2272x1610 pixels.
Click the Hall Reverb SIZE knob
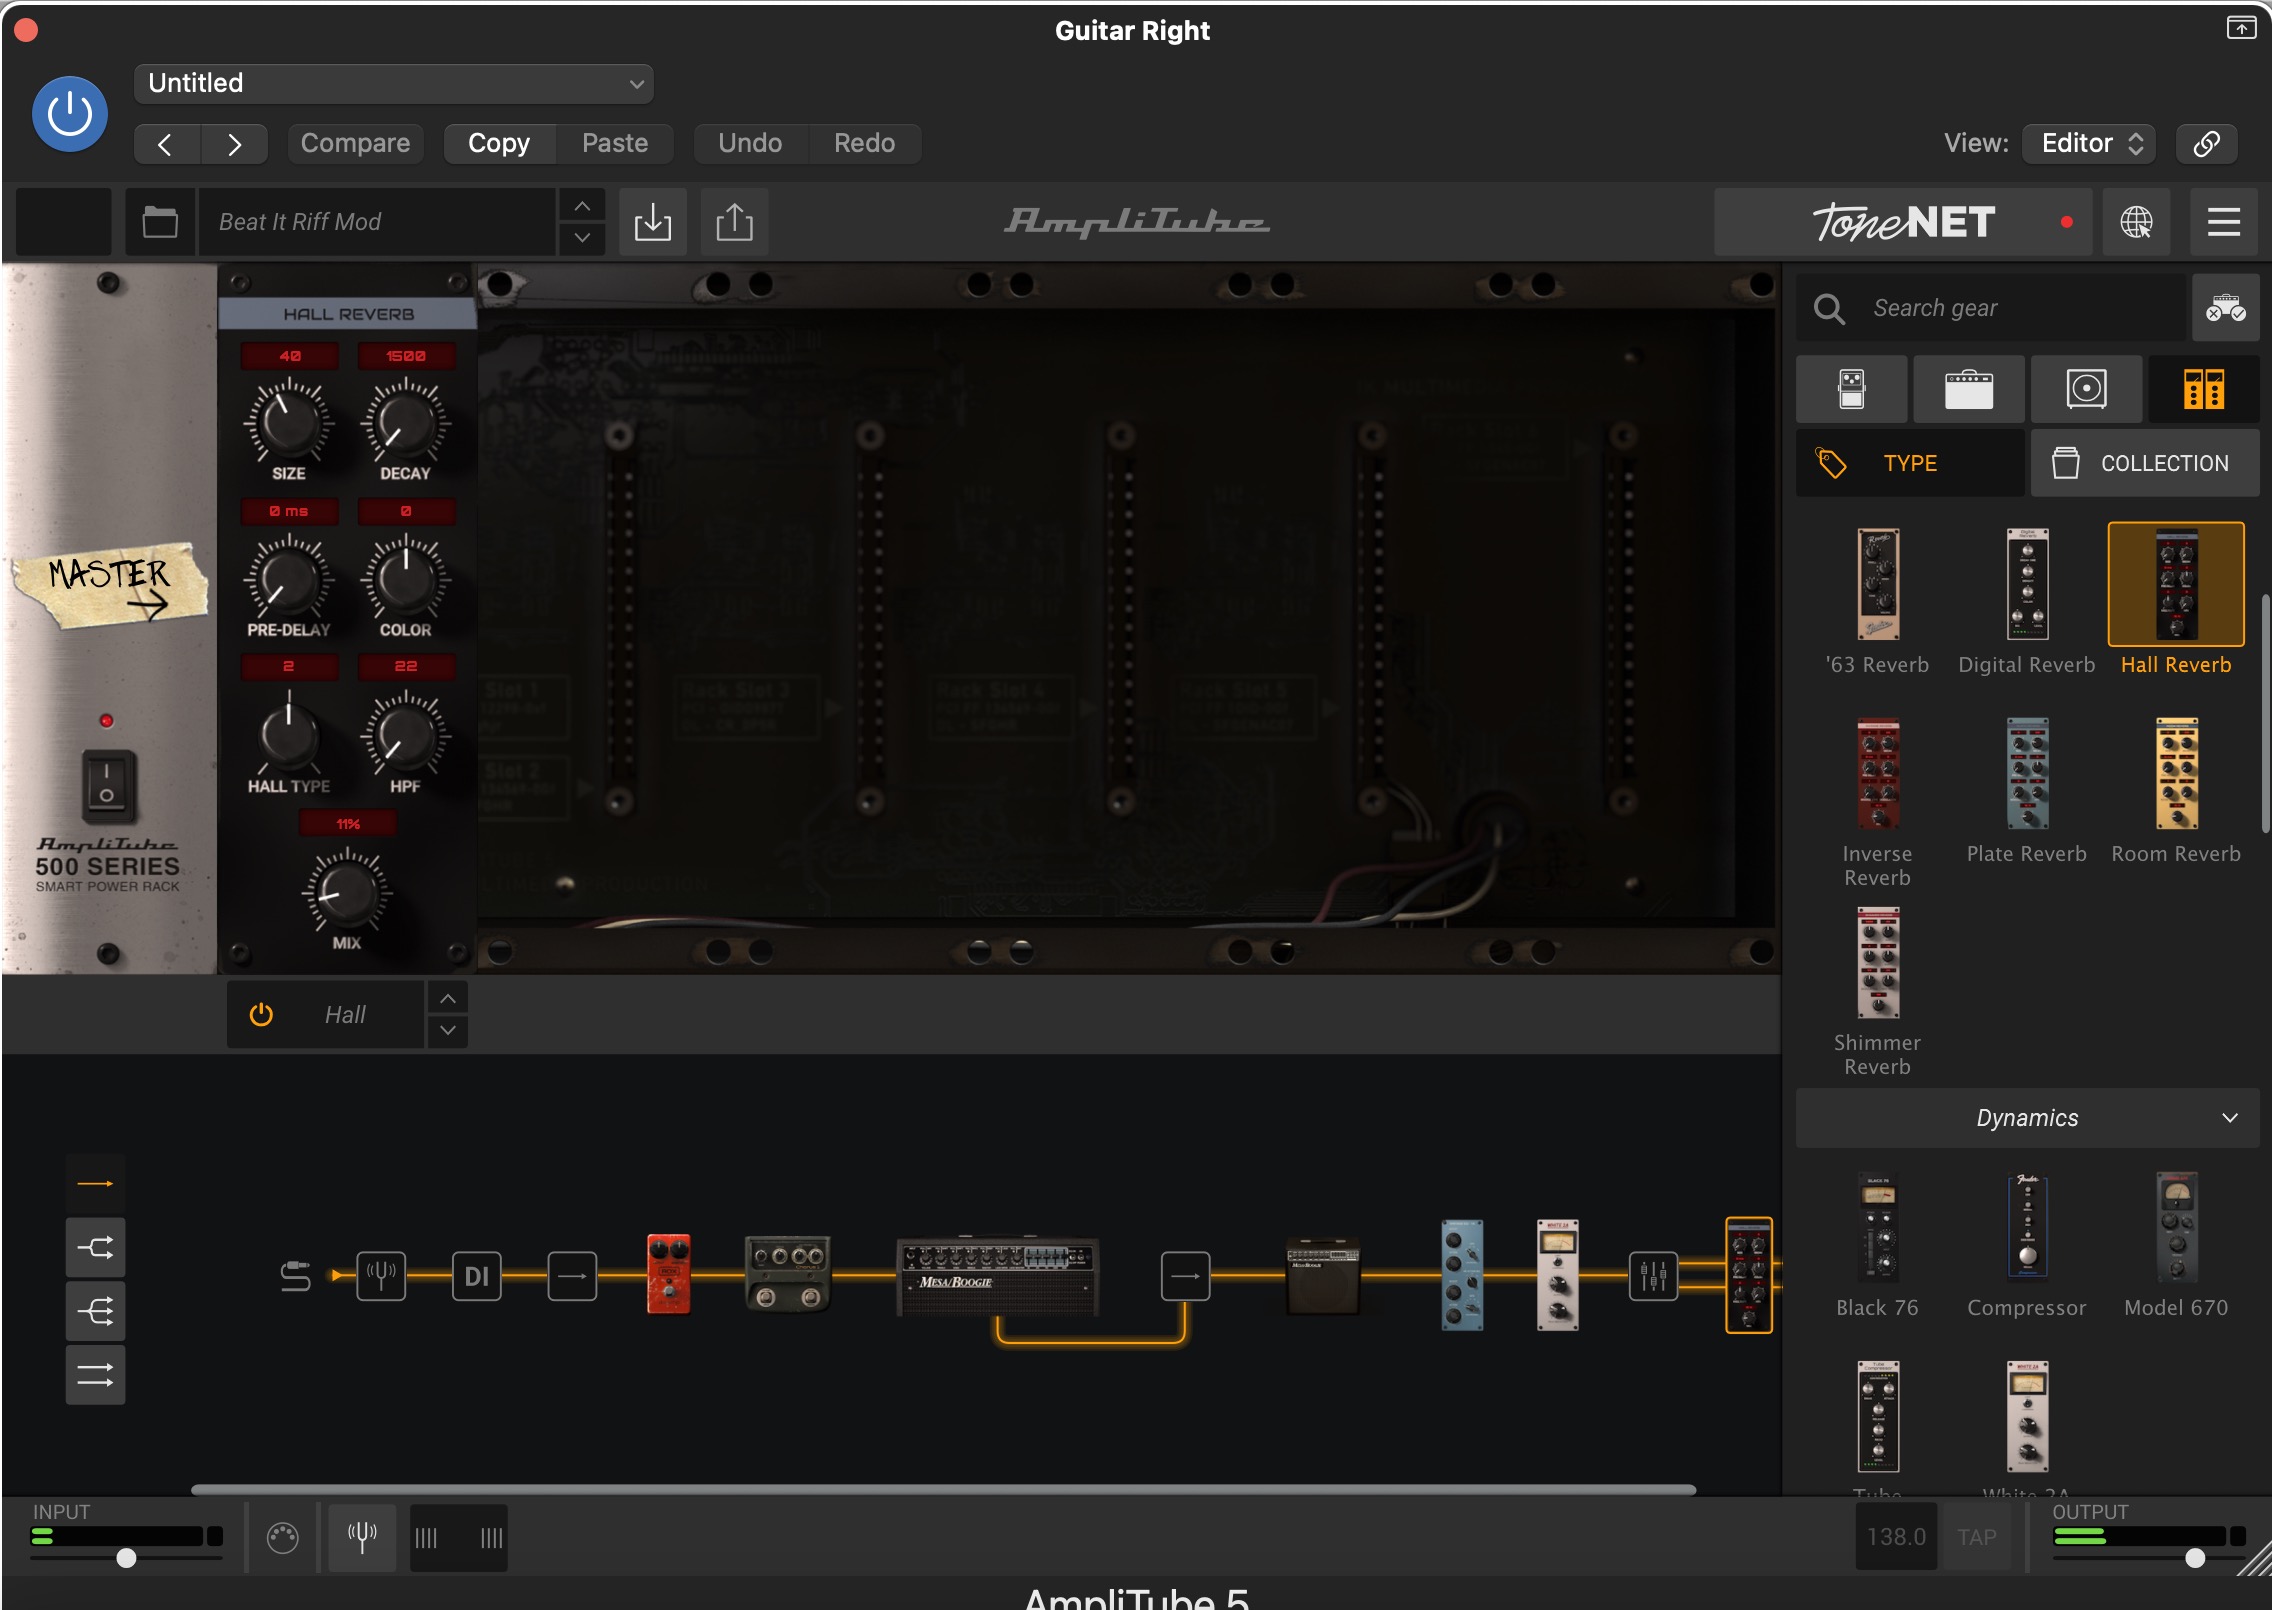tap(288, 423)
